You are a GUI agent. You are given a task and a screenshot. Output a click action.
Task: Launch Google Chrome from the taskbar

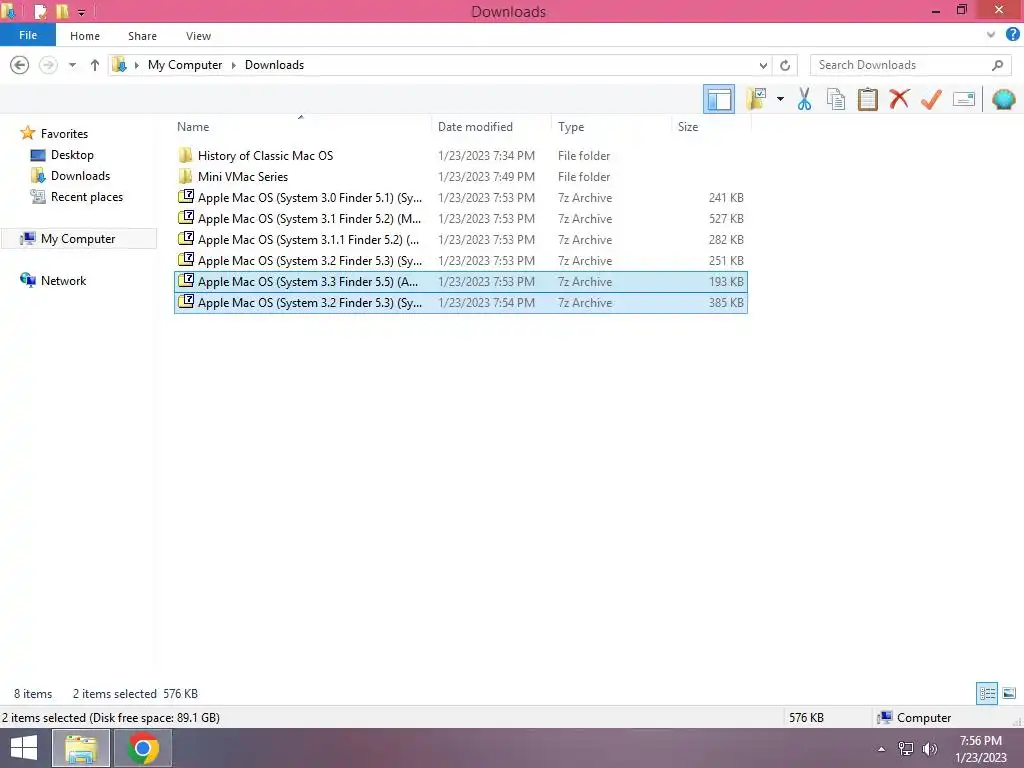click(x=143, y=748)
